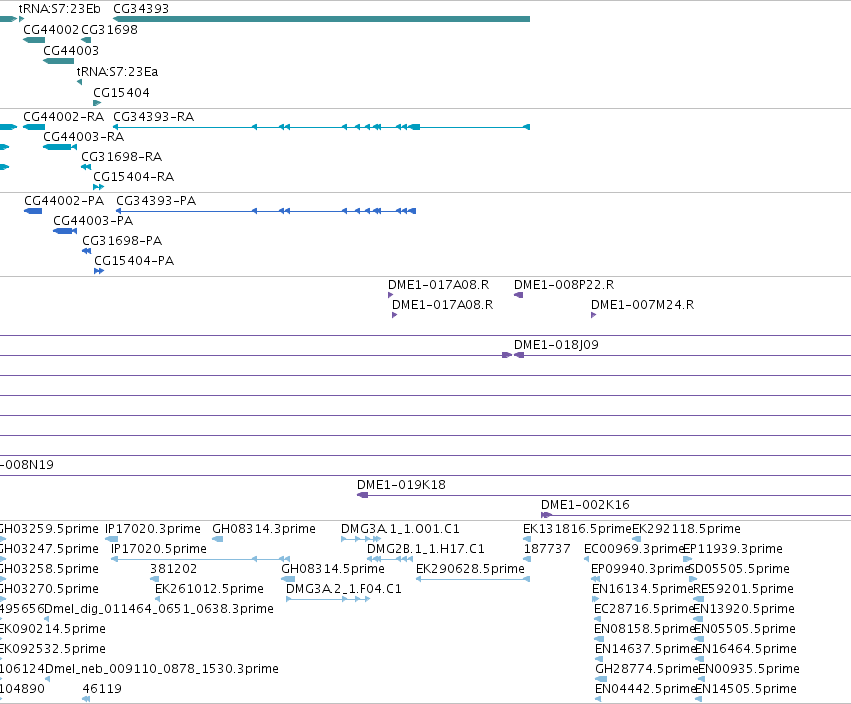This screenshot has width=851, height=704.
Task: Select GH03247.5prime EST label
Action: (x=49, y=549)
